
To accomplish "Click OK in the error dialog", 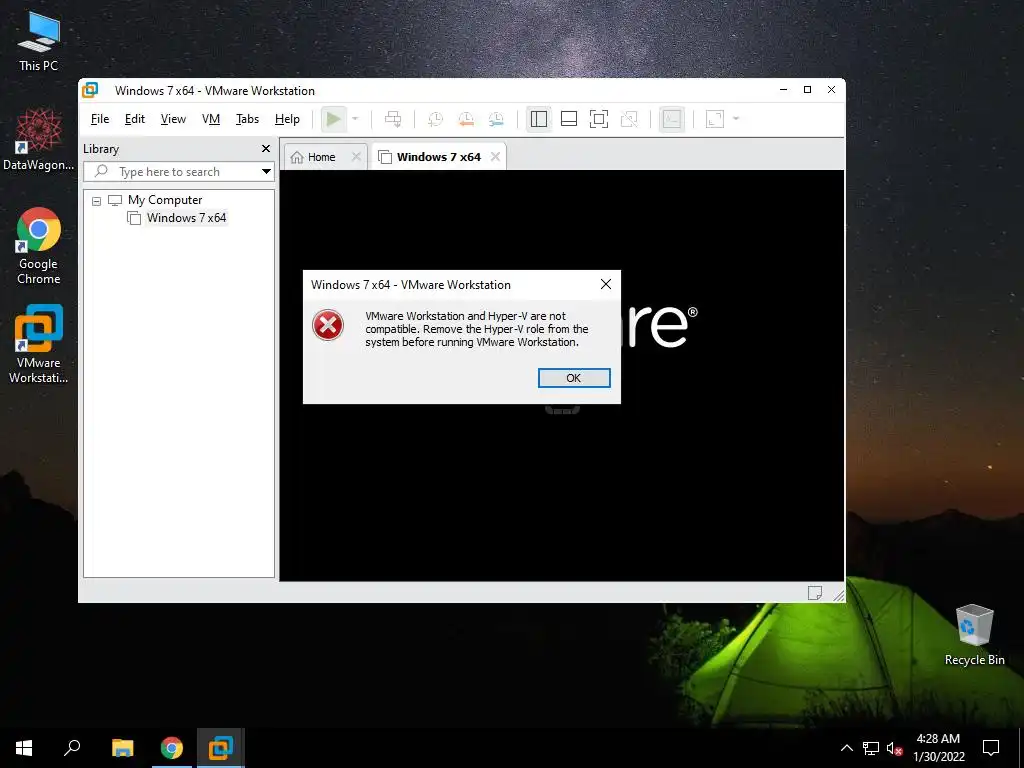I will click(574, 378).
